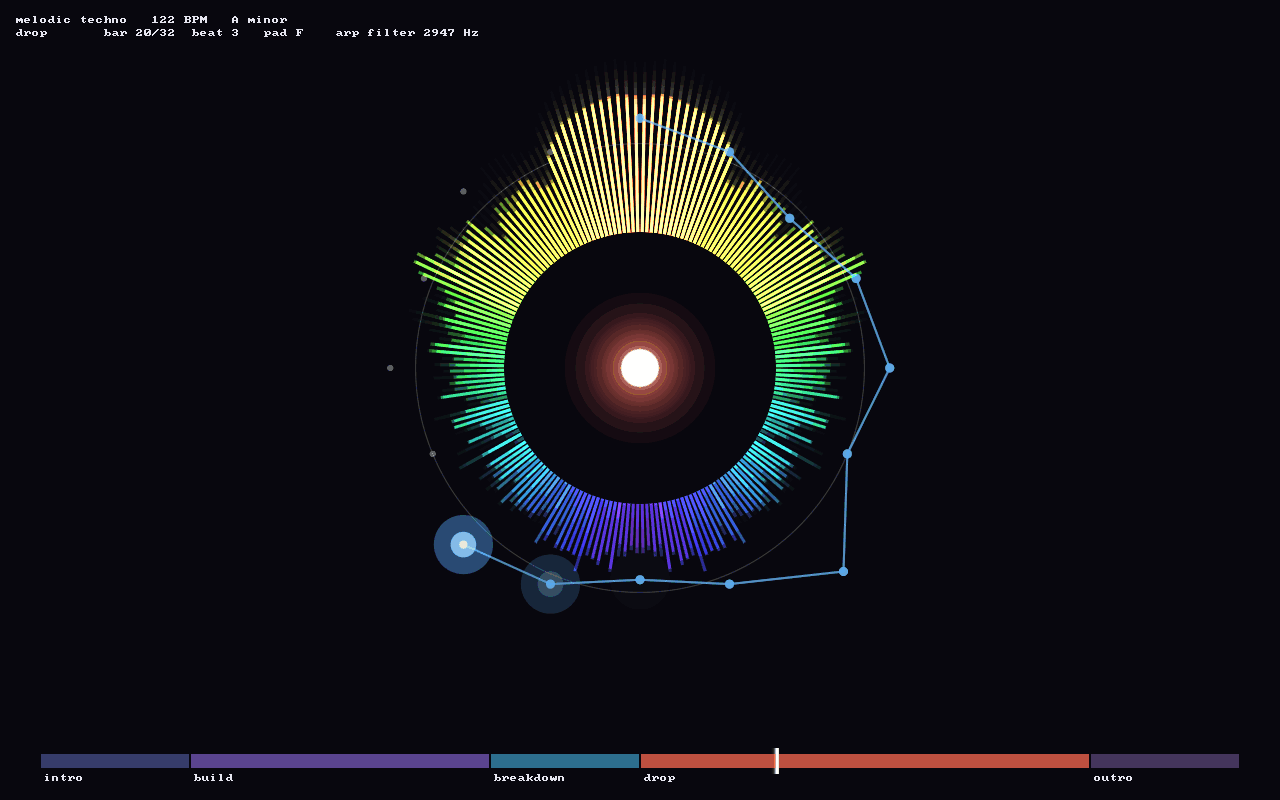Click the rightmost arp node of the polyline

coord(889,368)
